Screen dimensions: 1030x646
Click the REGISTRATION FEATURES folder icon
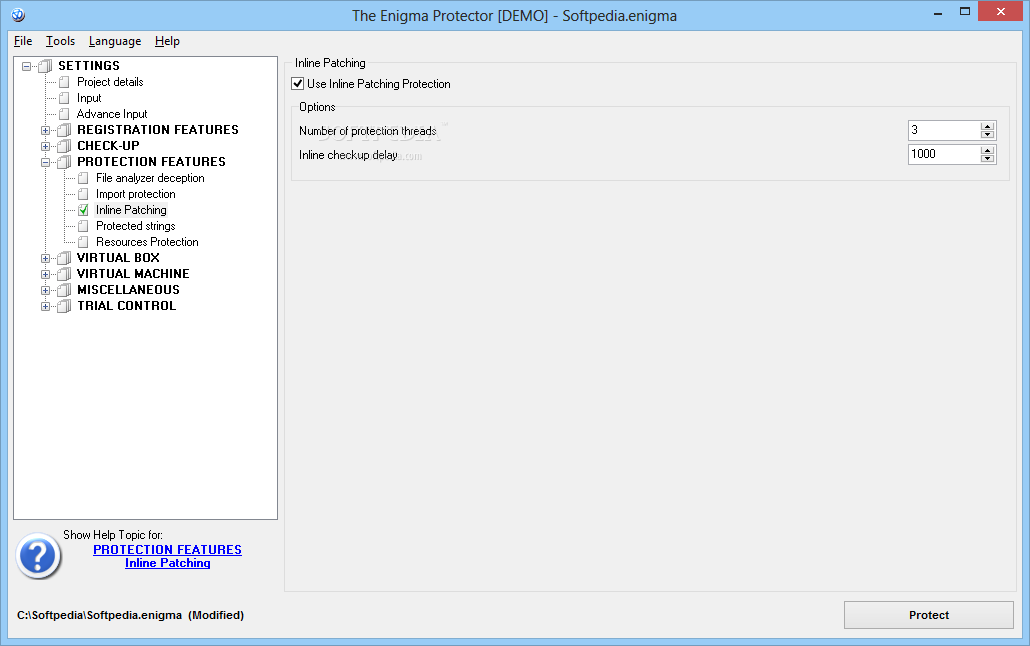[64, 129]
